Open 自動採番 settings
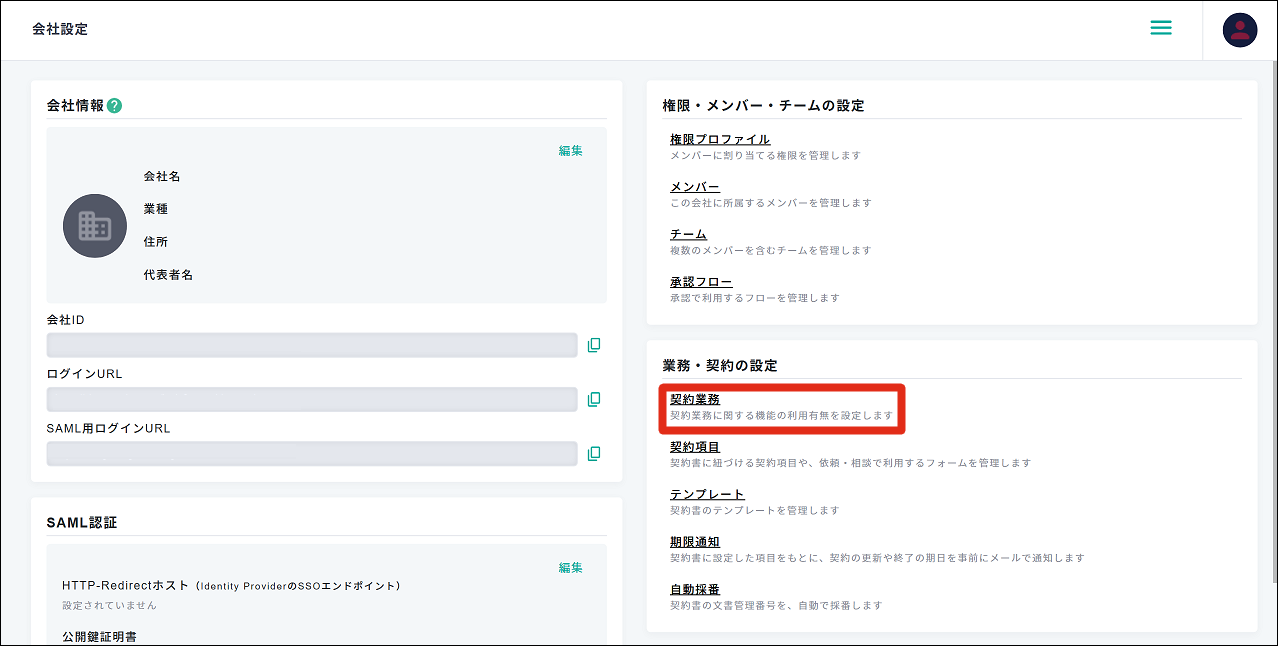The width and height of the screenshot is (1278, 646). 694,589
